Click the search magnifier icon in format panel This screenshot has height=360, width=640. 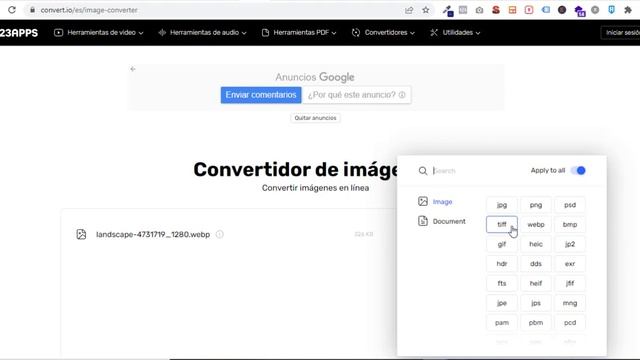click(423, 171)
